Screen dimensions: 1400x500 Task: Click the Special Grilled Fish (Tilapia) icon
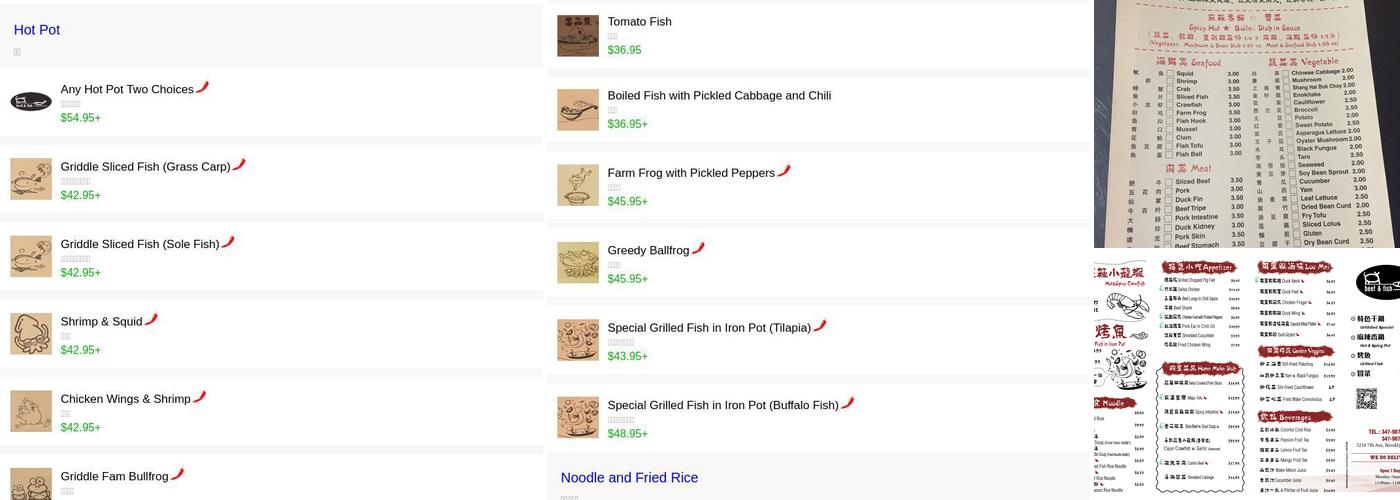[x=578, y=340]
